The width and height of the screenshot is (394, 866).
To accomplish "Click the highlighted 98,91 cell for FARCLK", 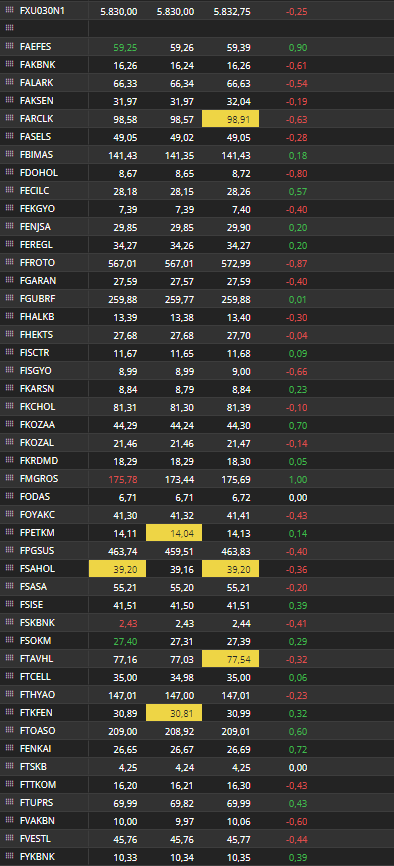I will pyautogui.click(x=230, y=119).
